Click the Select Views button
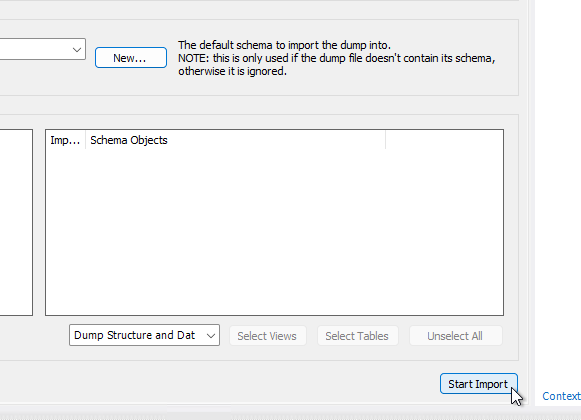The image size is (581, 420). coord(268,336)
